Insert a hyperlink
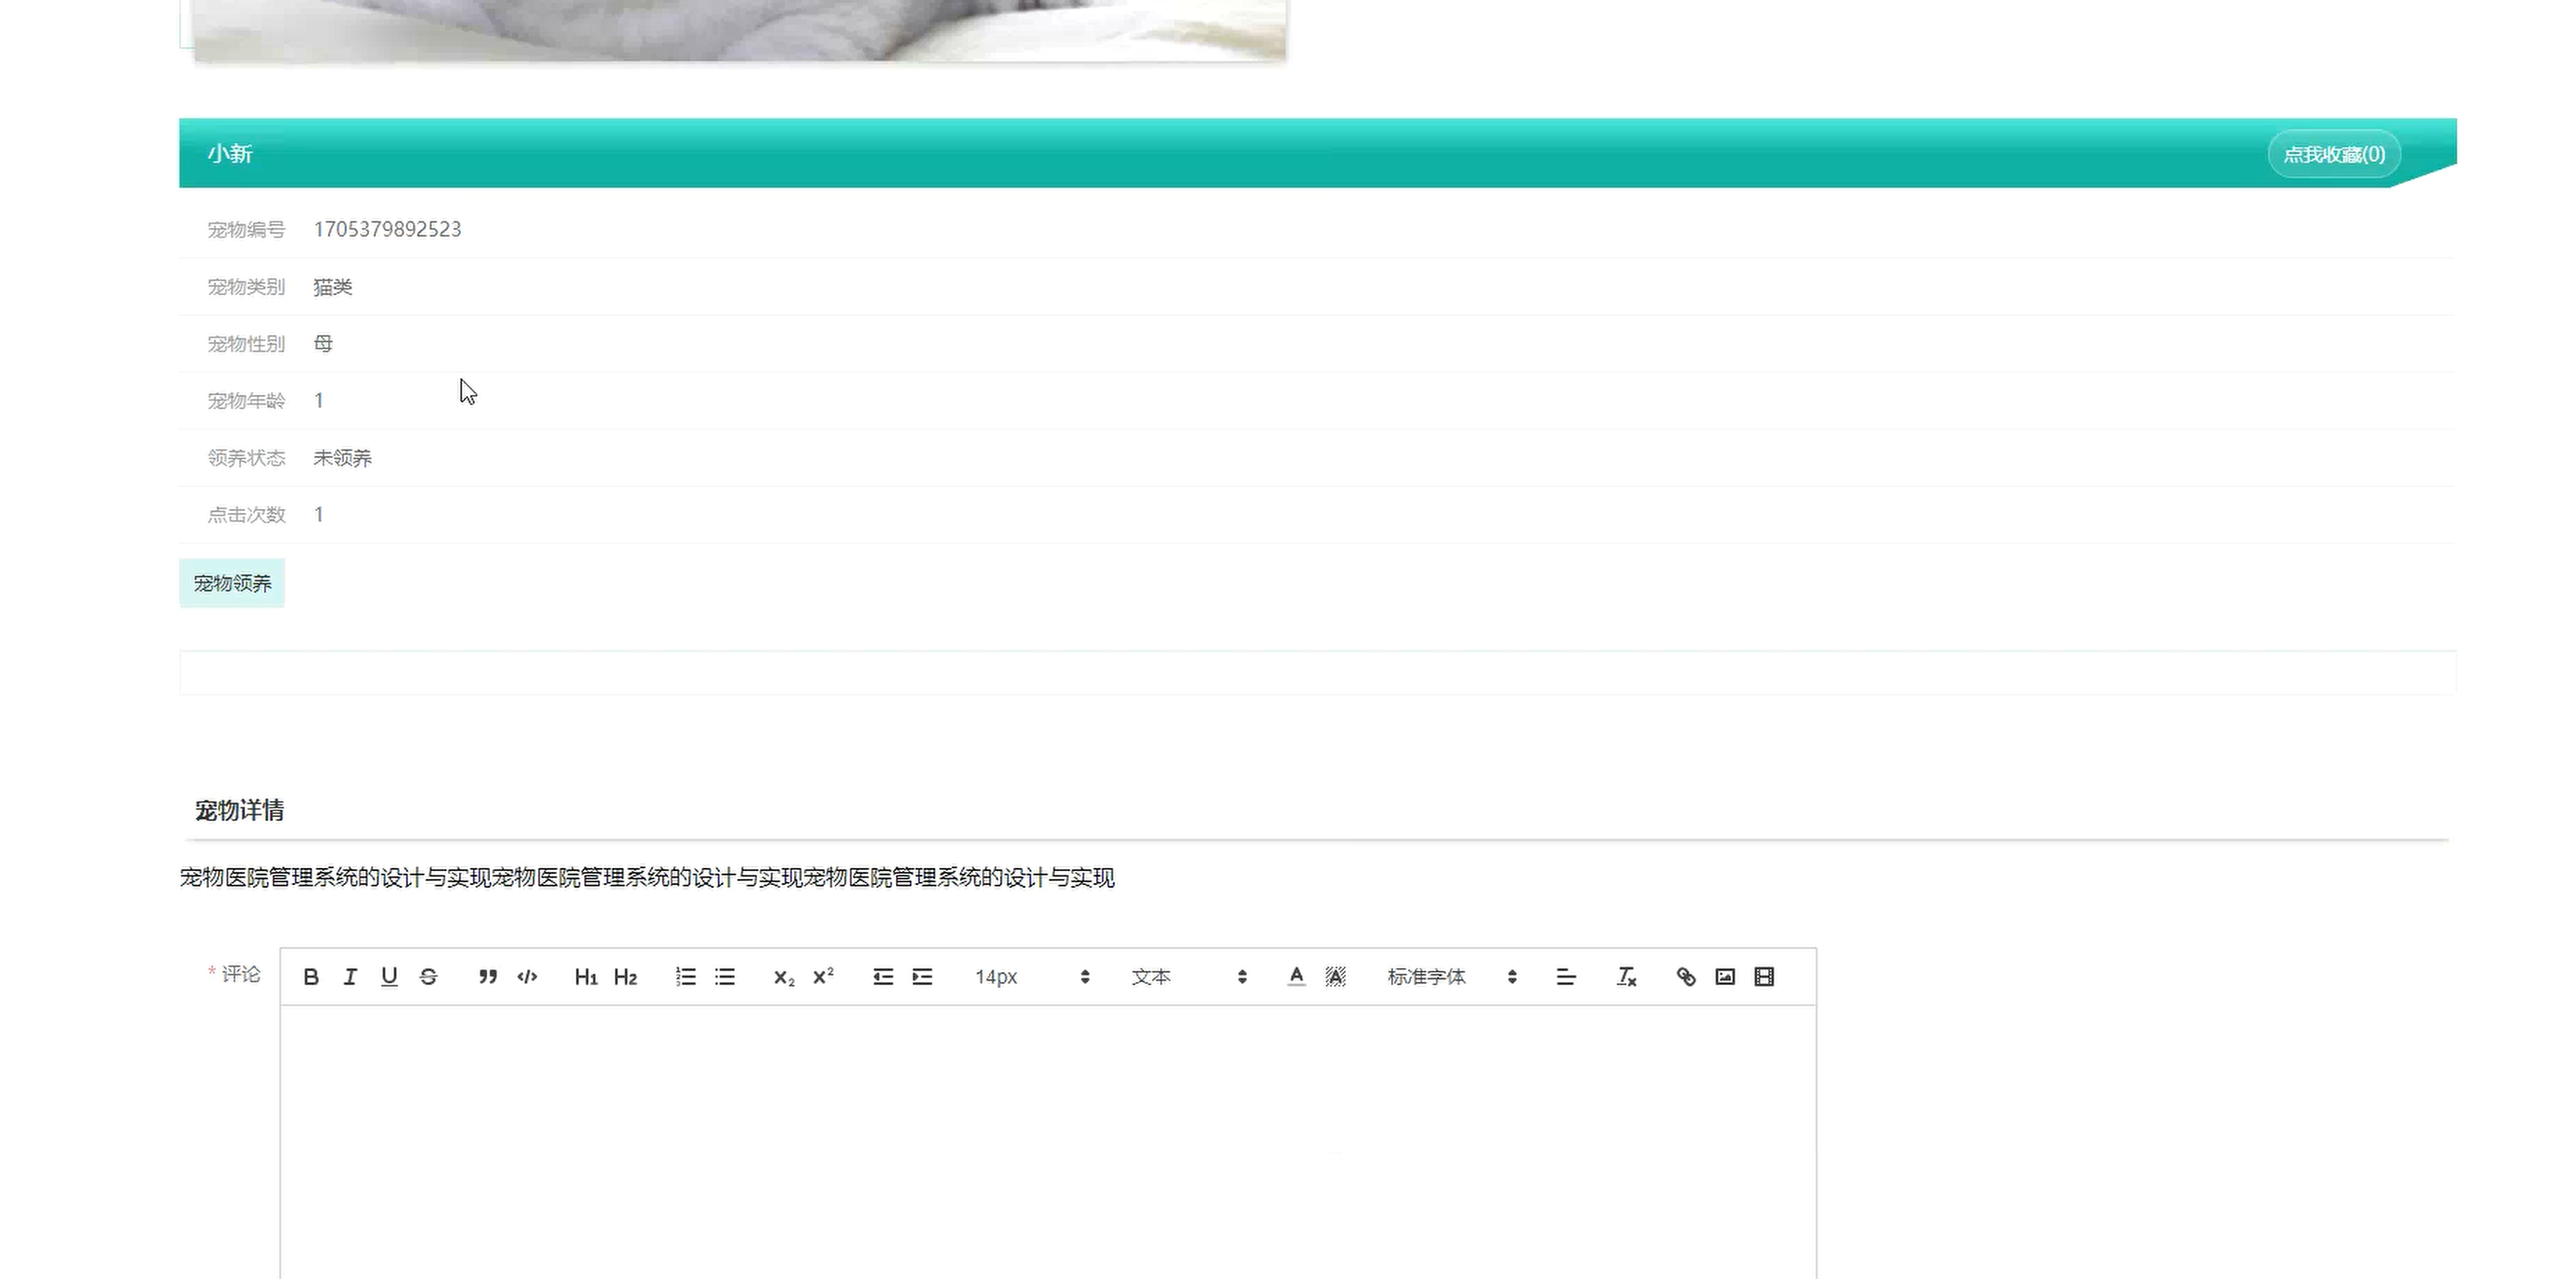The height and width of the screenshot is (1279, 2576). (x=1686, y=977)
